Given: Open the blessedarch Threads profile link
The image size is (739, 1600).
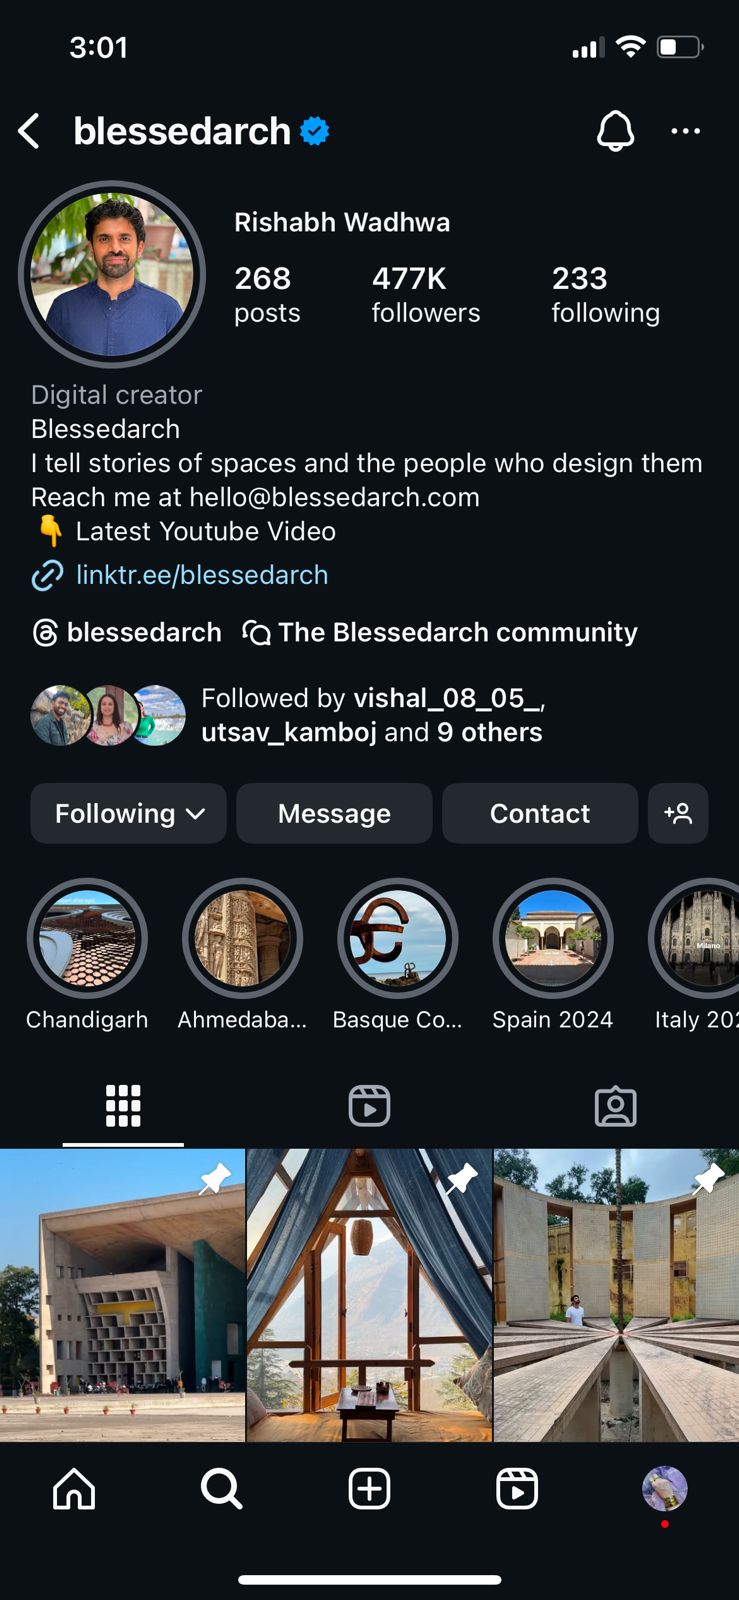Looking at the screenshot, I should (x=127, y=632).
